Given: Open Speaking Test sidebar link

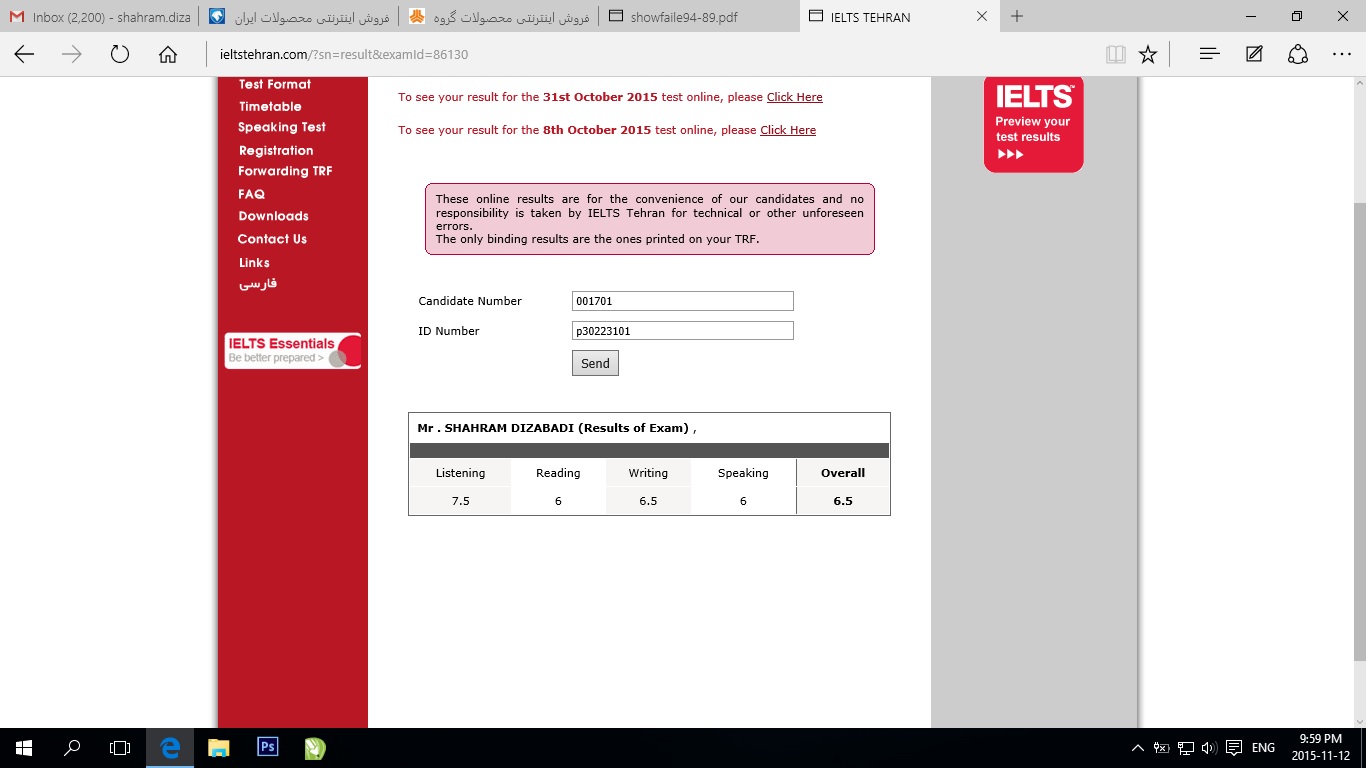Looking at the screenshot, I should pyautogui.click(x=282, y=127).
